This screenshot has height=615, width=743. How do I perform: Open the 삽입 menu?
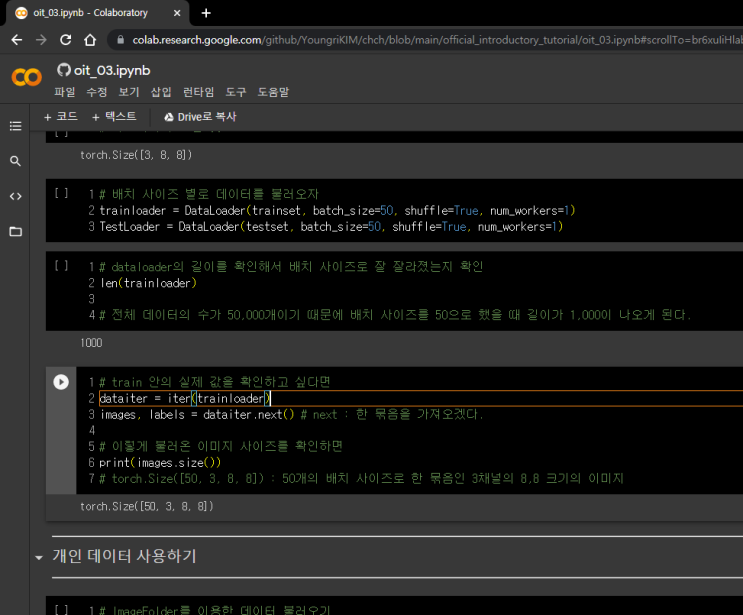point(161,92)
